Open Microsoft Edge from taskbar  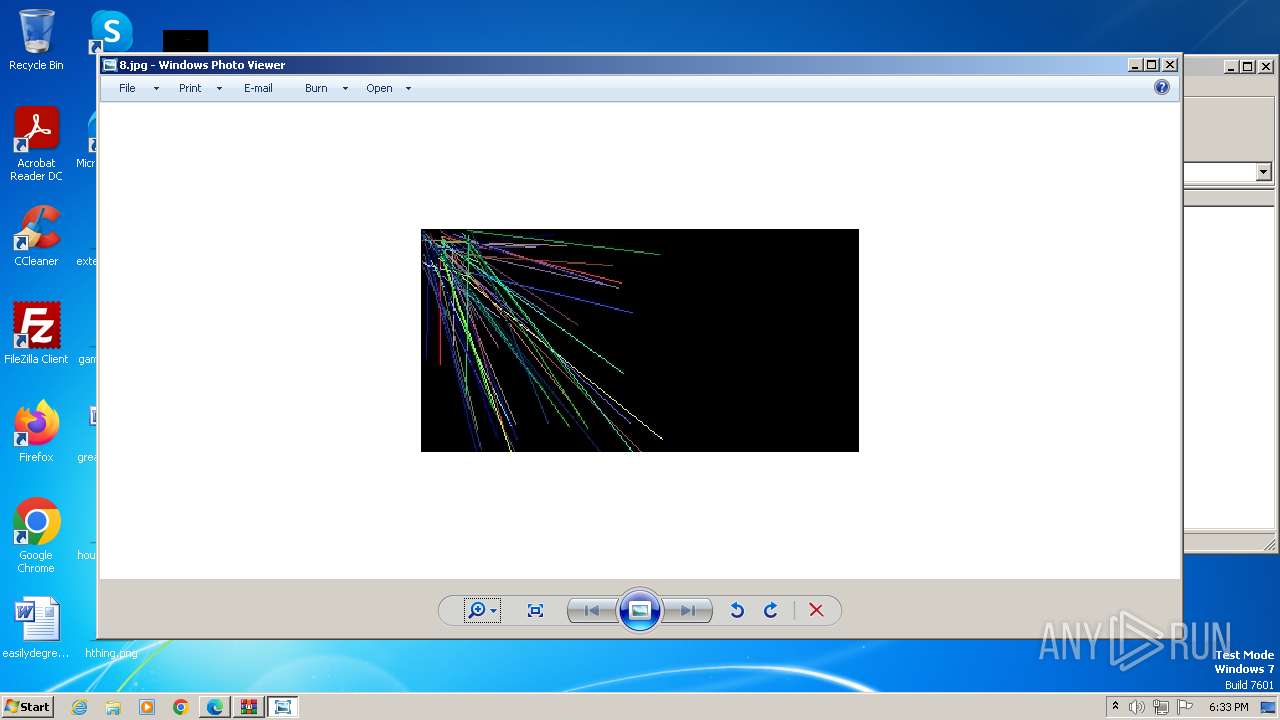coord(215,707)
